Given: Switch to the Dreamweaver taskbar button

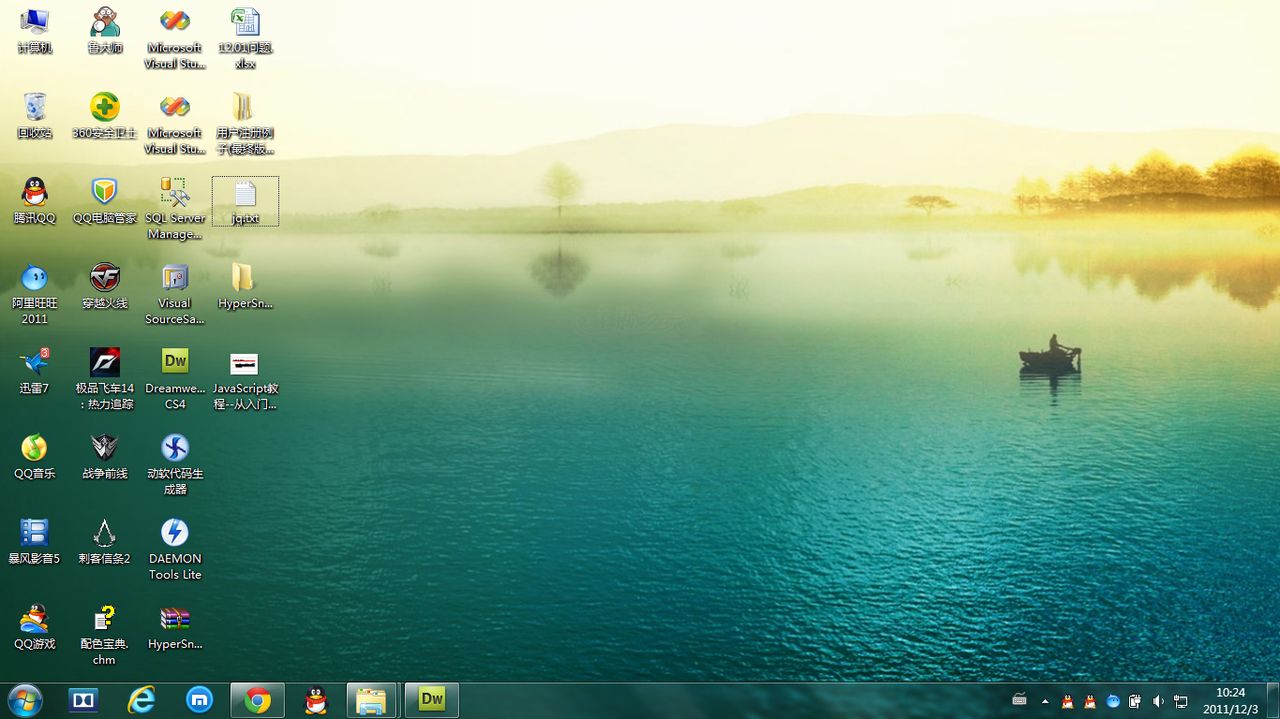Looking at the screenshot, I should pos(432,700).
